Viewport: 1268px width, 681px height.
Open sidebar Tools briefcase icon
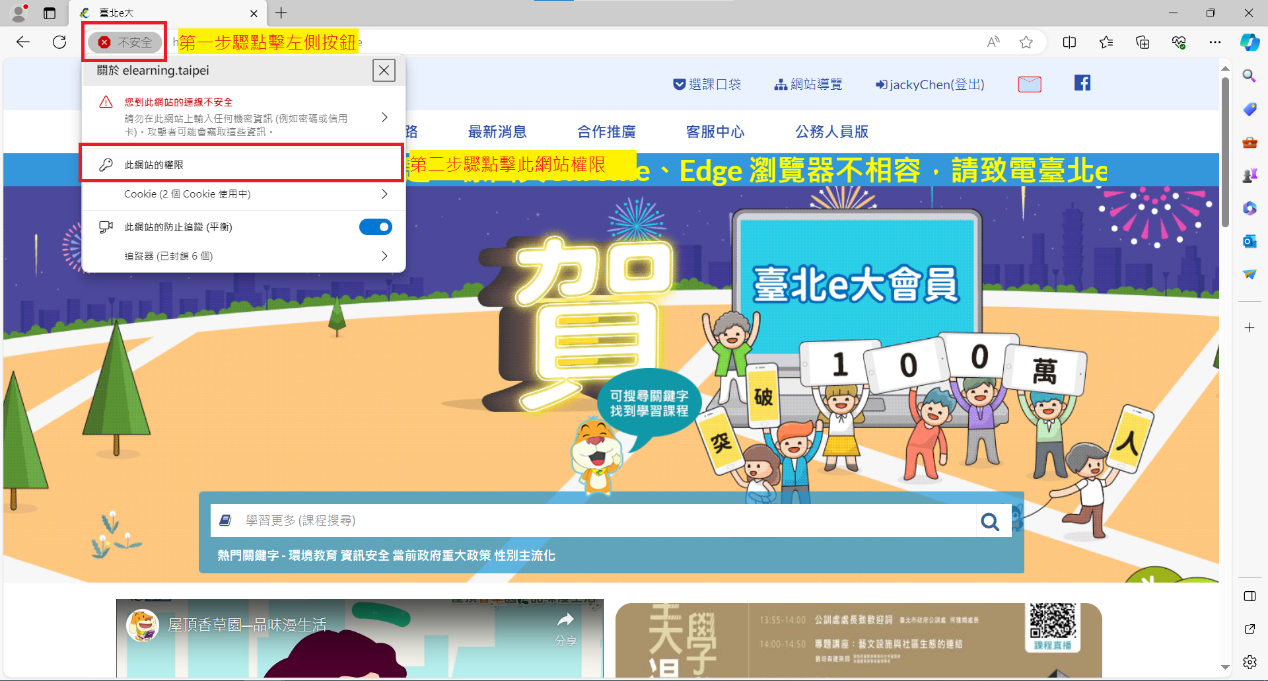coord(1249,142)
